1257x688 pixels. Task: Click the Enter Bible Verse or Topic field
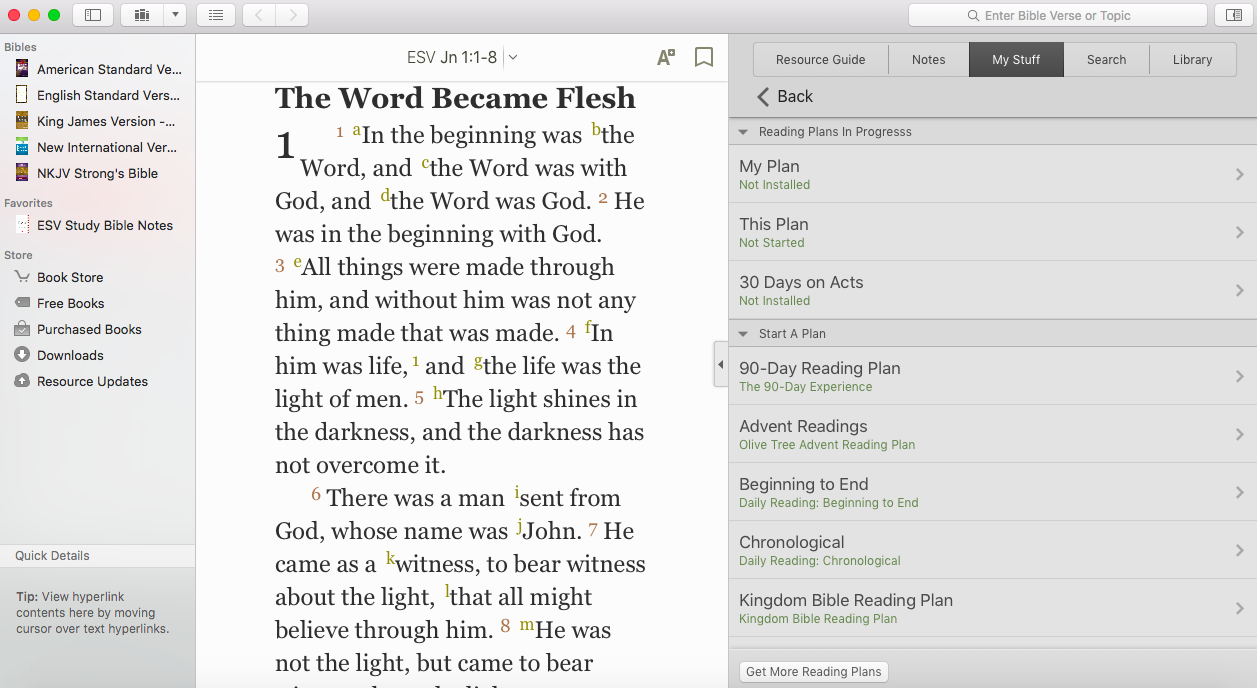click(1057, 15)
